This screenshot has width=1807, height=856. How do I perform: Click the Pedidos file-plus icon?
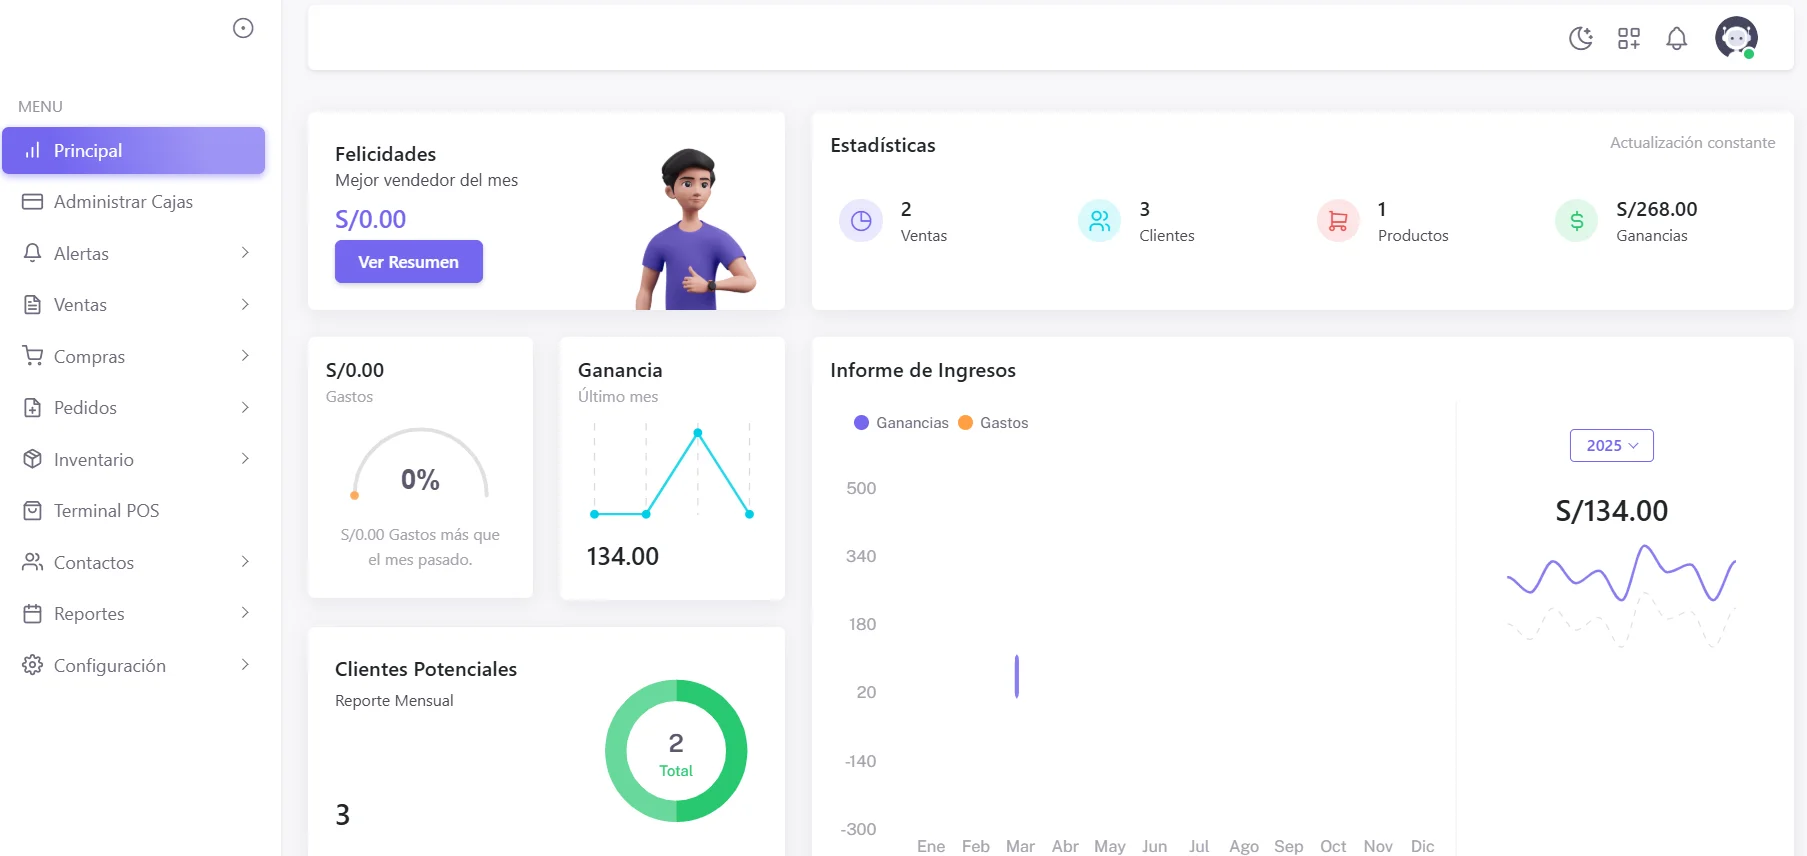coord(33,408)
